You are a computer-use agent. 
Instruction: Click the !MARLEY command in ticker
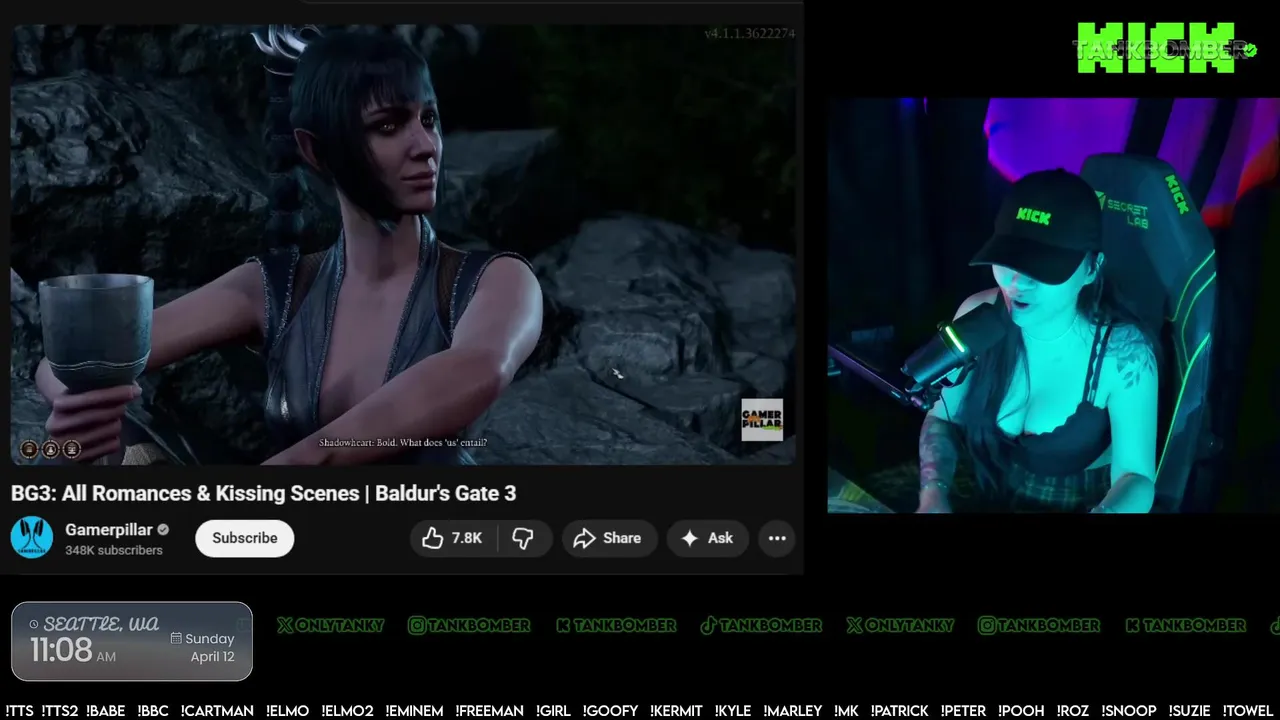coord(793,711)
